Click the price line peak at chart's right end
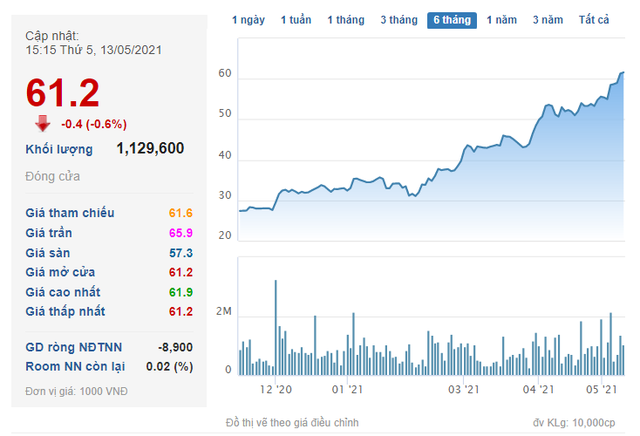 (x=622, y=73)
